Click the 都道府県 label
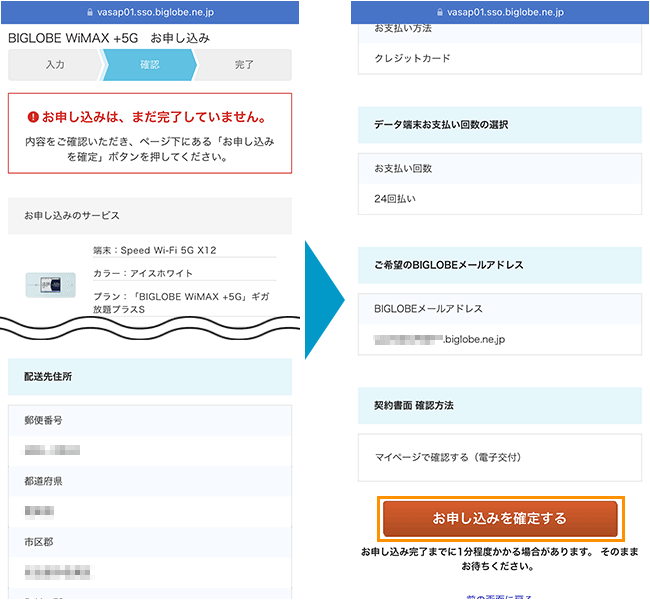The height and width of the screenshot is (600, 650). tap(43, 481)
